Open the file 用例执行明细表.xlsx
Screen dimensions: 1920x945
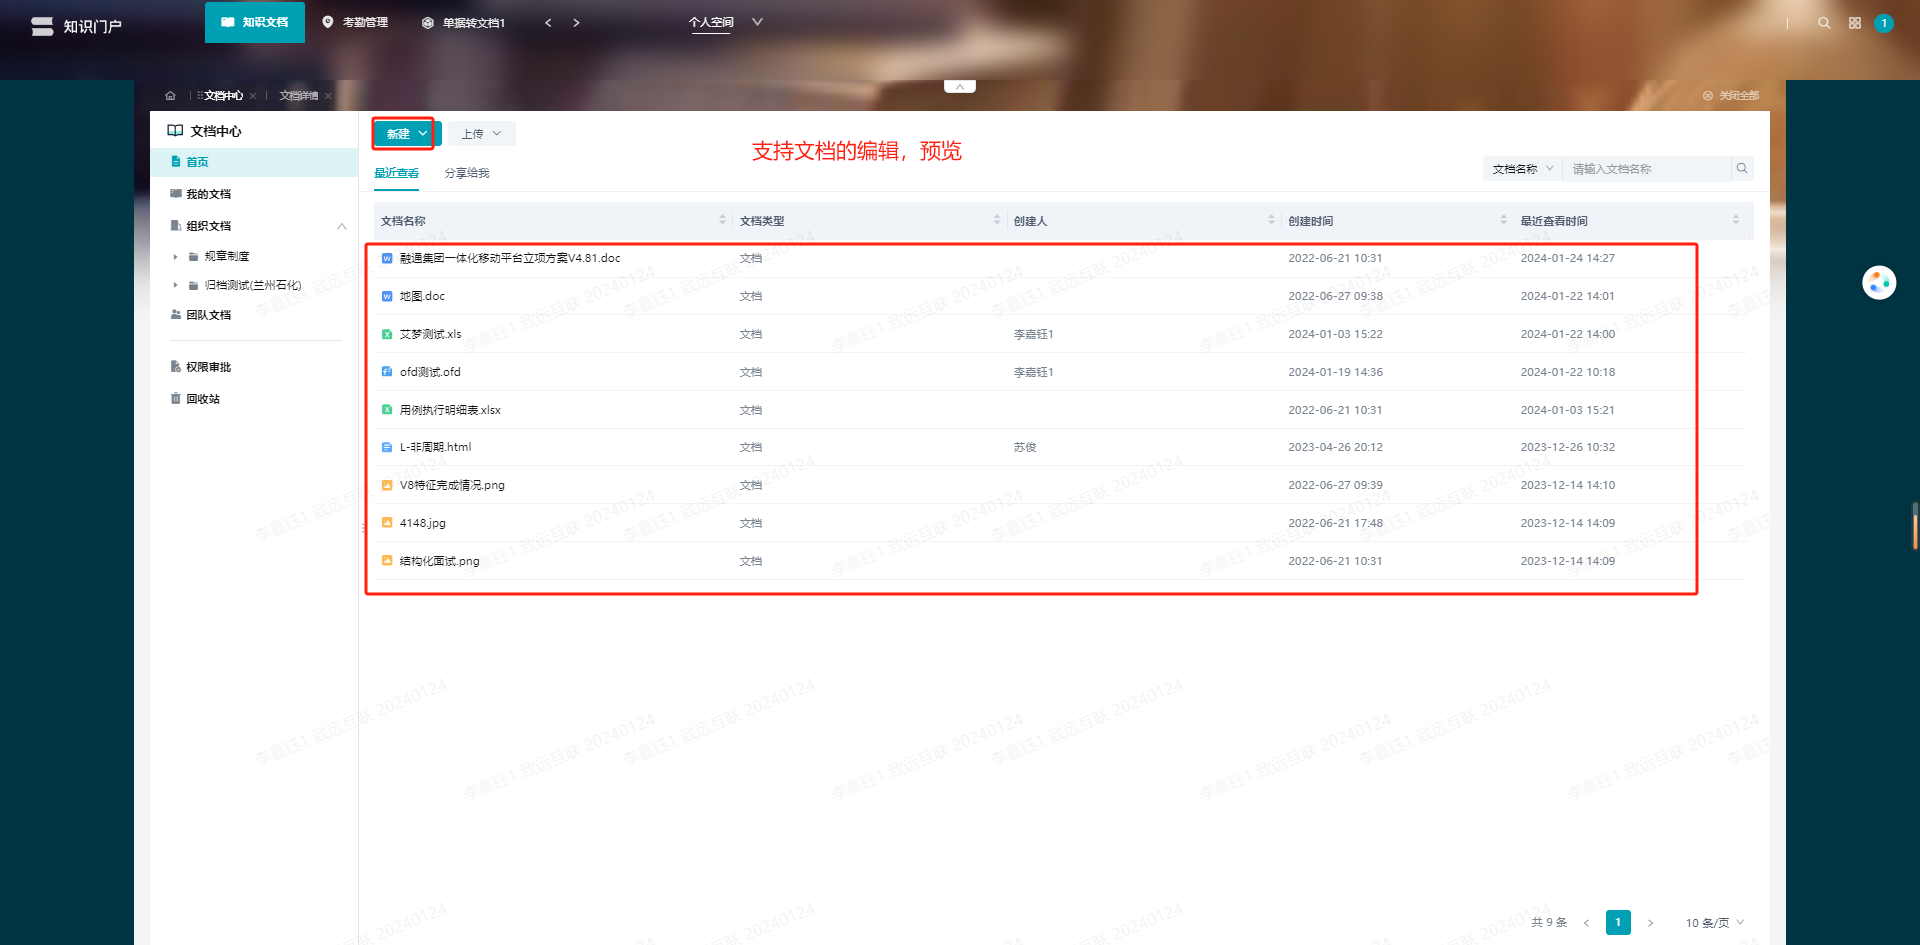pyautogui.click(x=450, y=410)
